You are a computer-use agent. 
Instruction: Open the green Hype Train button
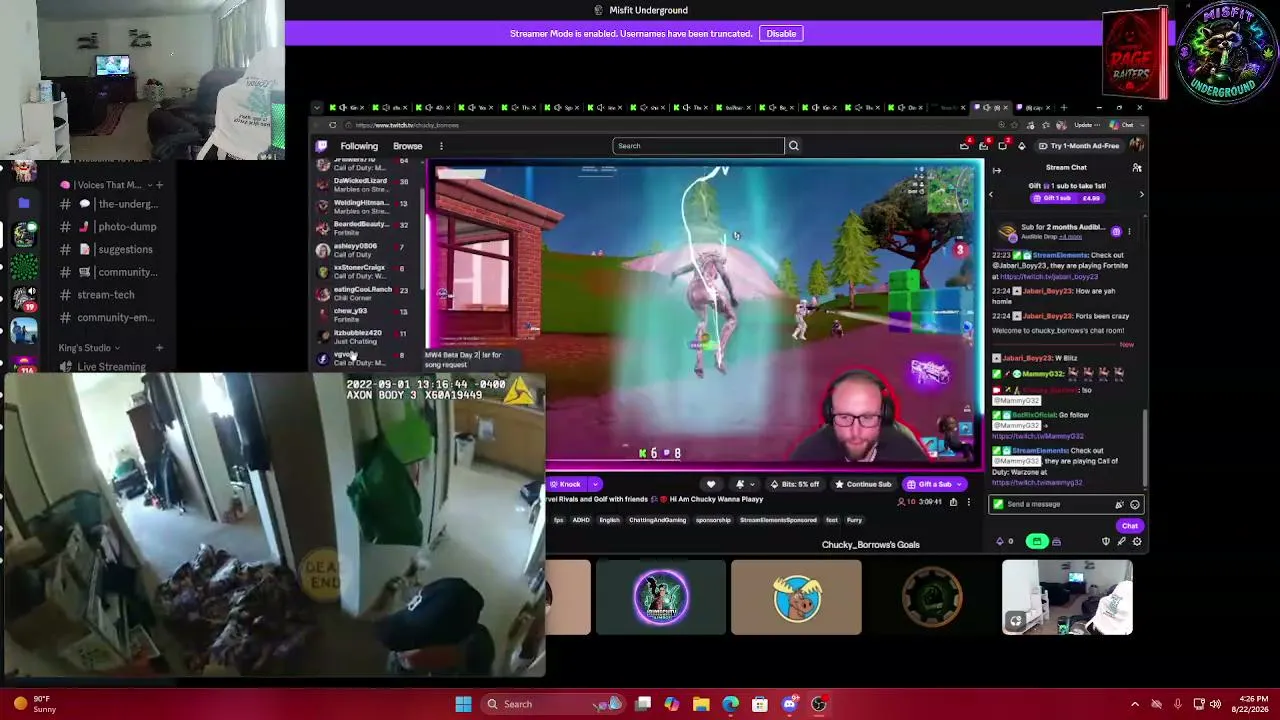1037,542
